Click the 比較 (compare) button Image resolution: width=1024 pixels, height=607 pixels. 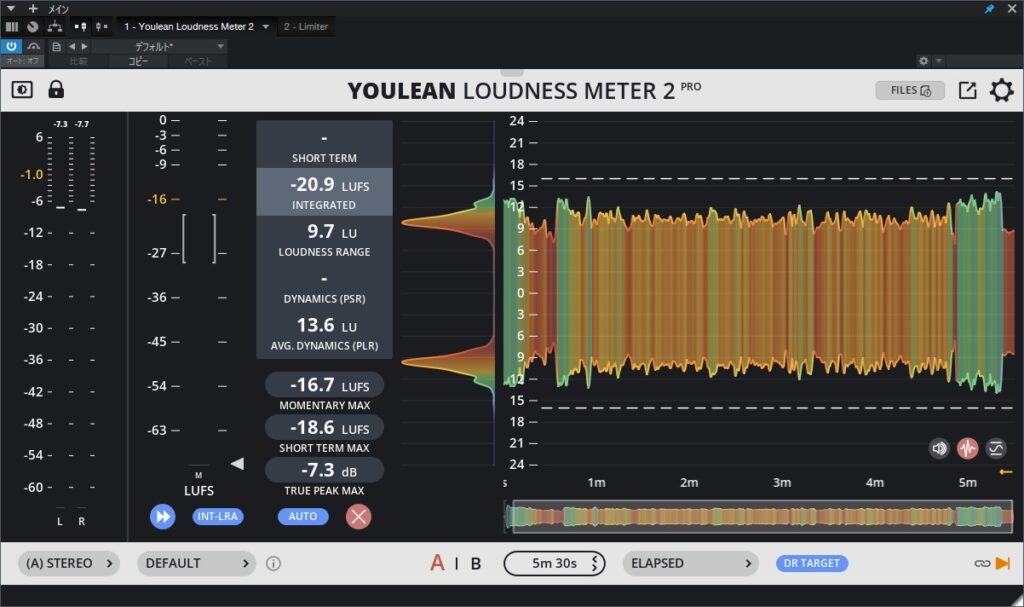coord(78,61)
